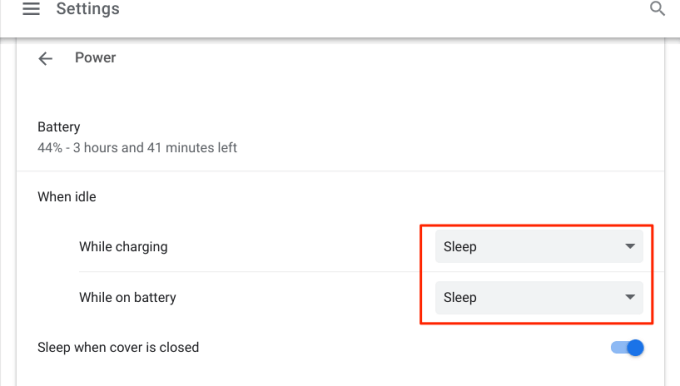Go back using the Power arrow

[x=45, y=58]
